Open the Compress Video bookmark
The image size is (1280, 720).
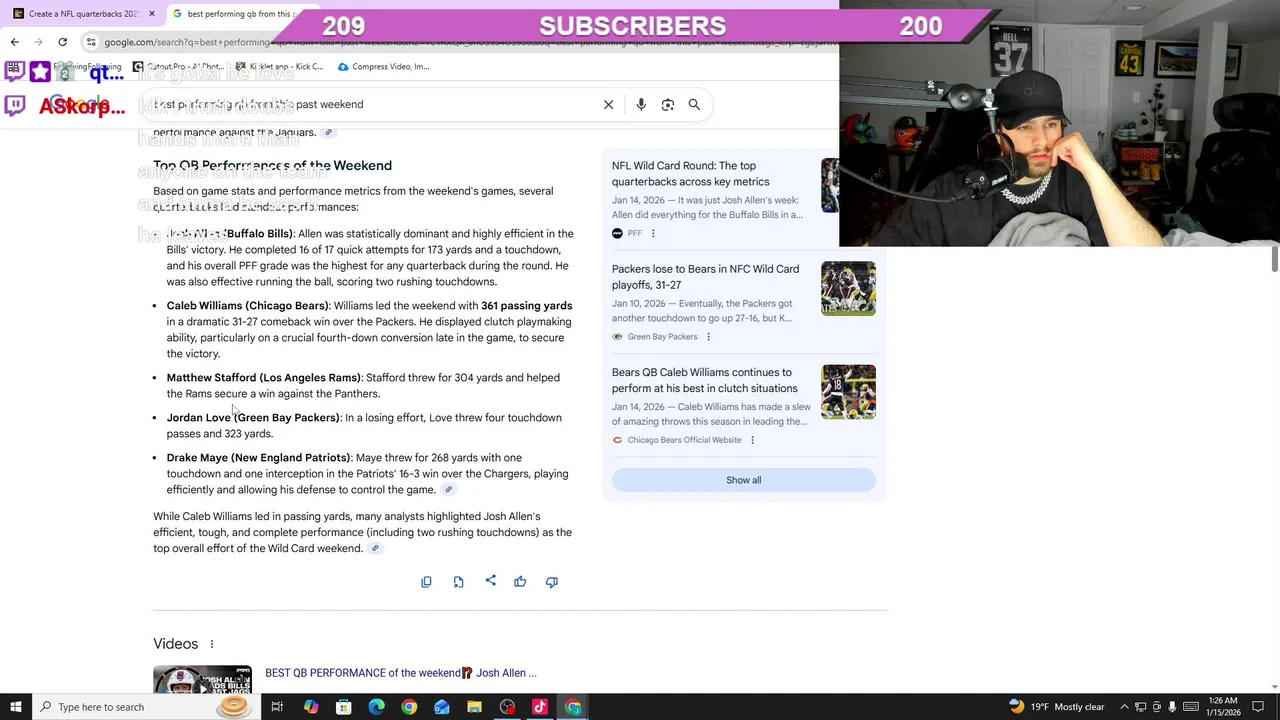384,67
